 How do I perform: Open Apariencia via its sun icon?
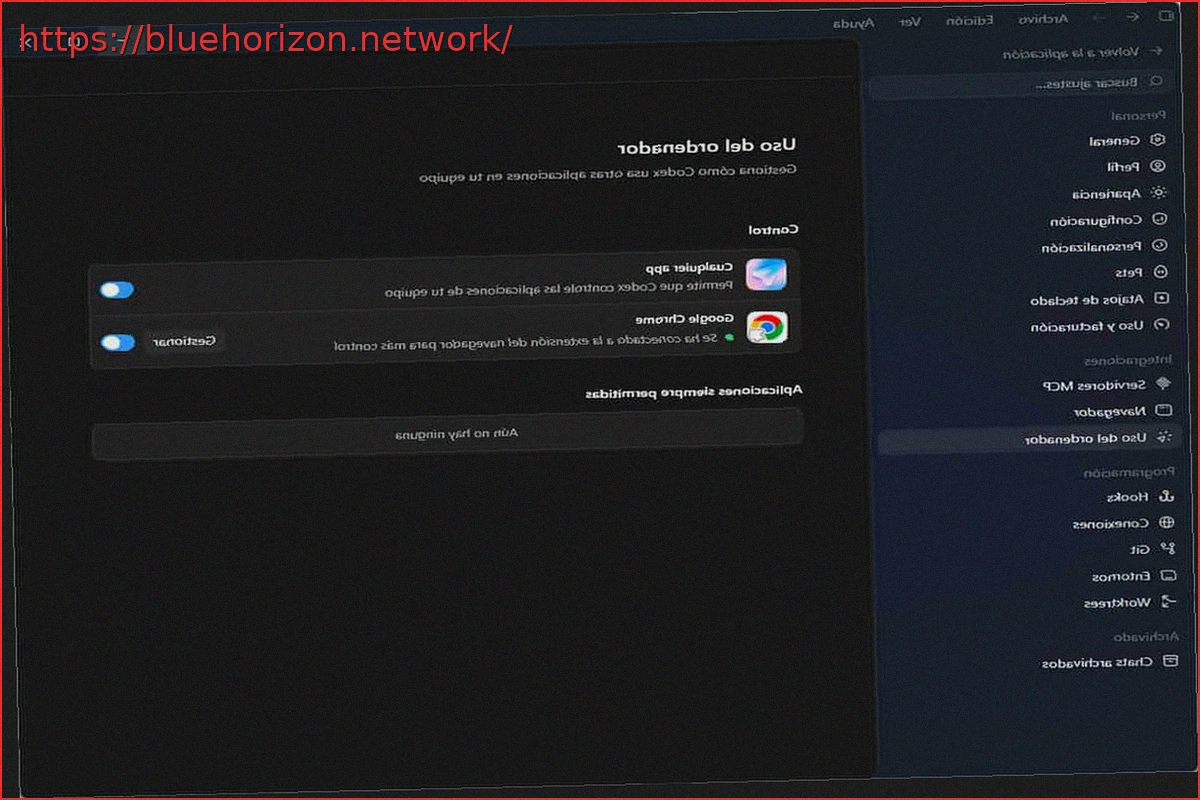point(1159,193)
